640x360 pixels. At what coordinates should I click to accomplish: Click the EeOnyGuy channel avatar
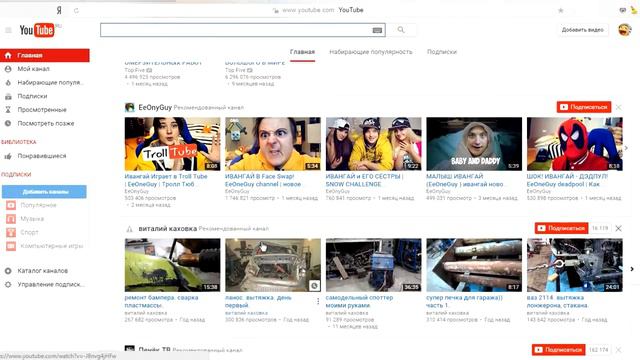130,107
